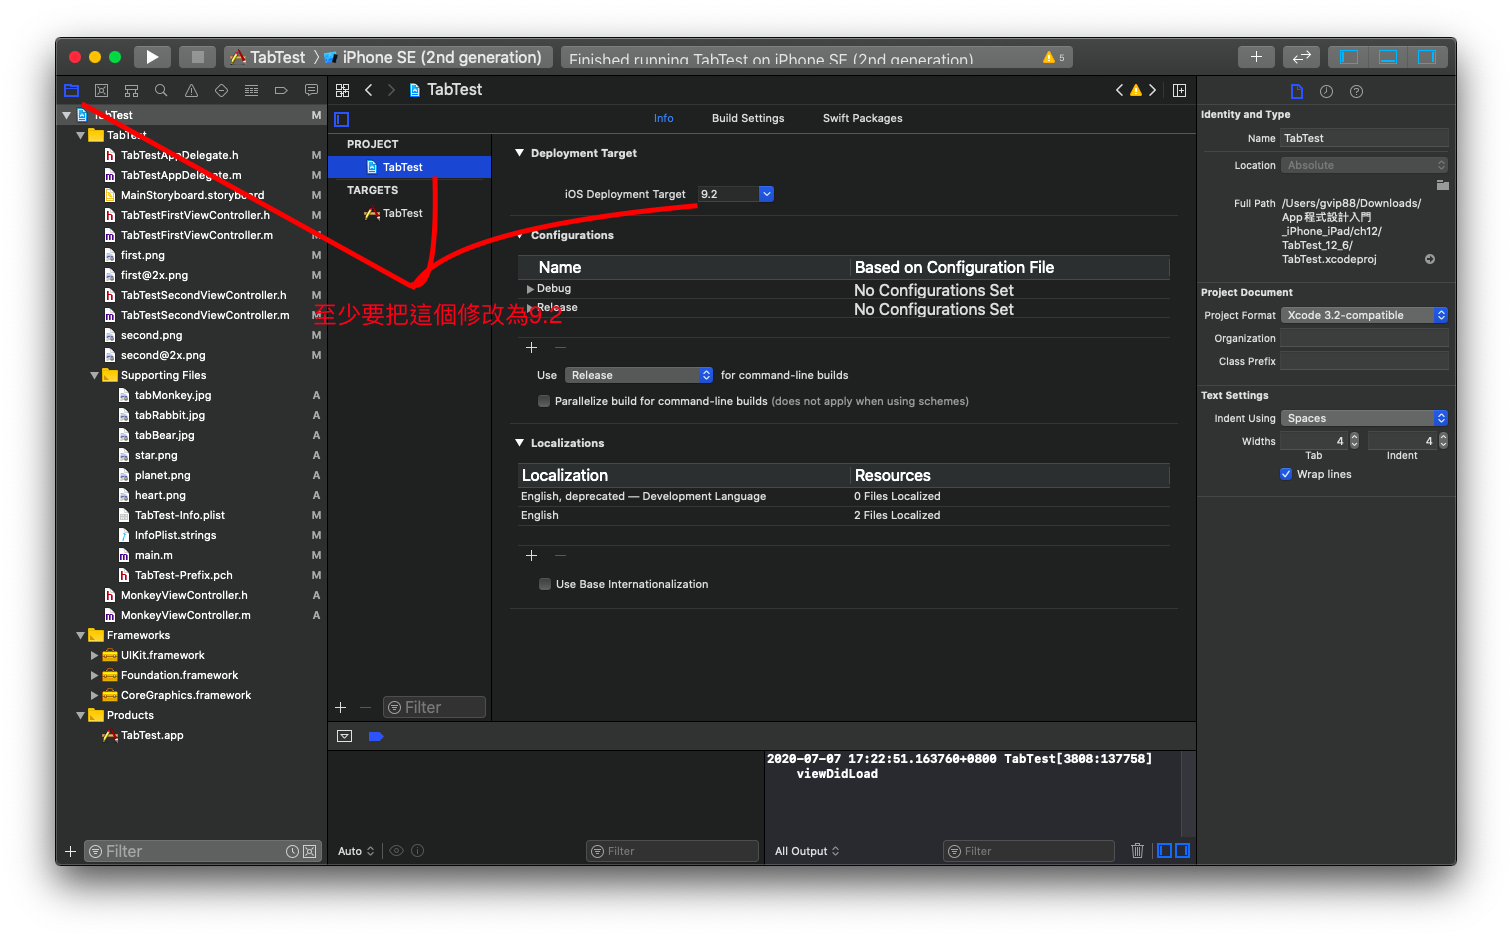Show only console pane button
The image size is (1512, 939).
coord(1182,851)
